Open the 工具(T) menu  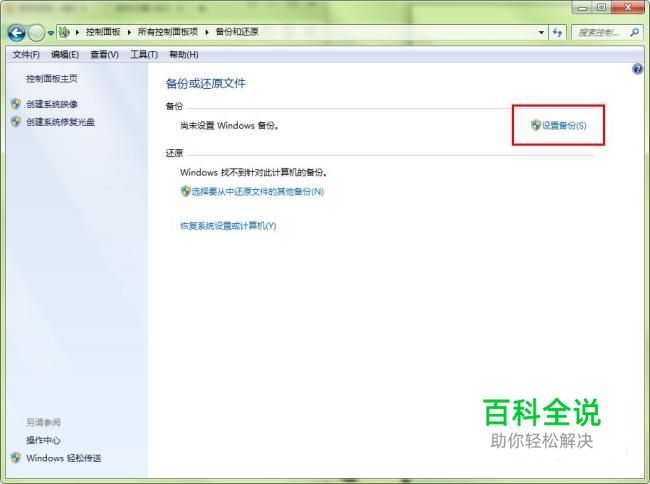pyautogui.click(x=144, y=55)
